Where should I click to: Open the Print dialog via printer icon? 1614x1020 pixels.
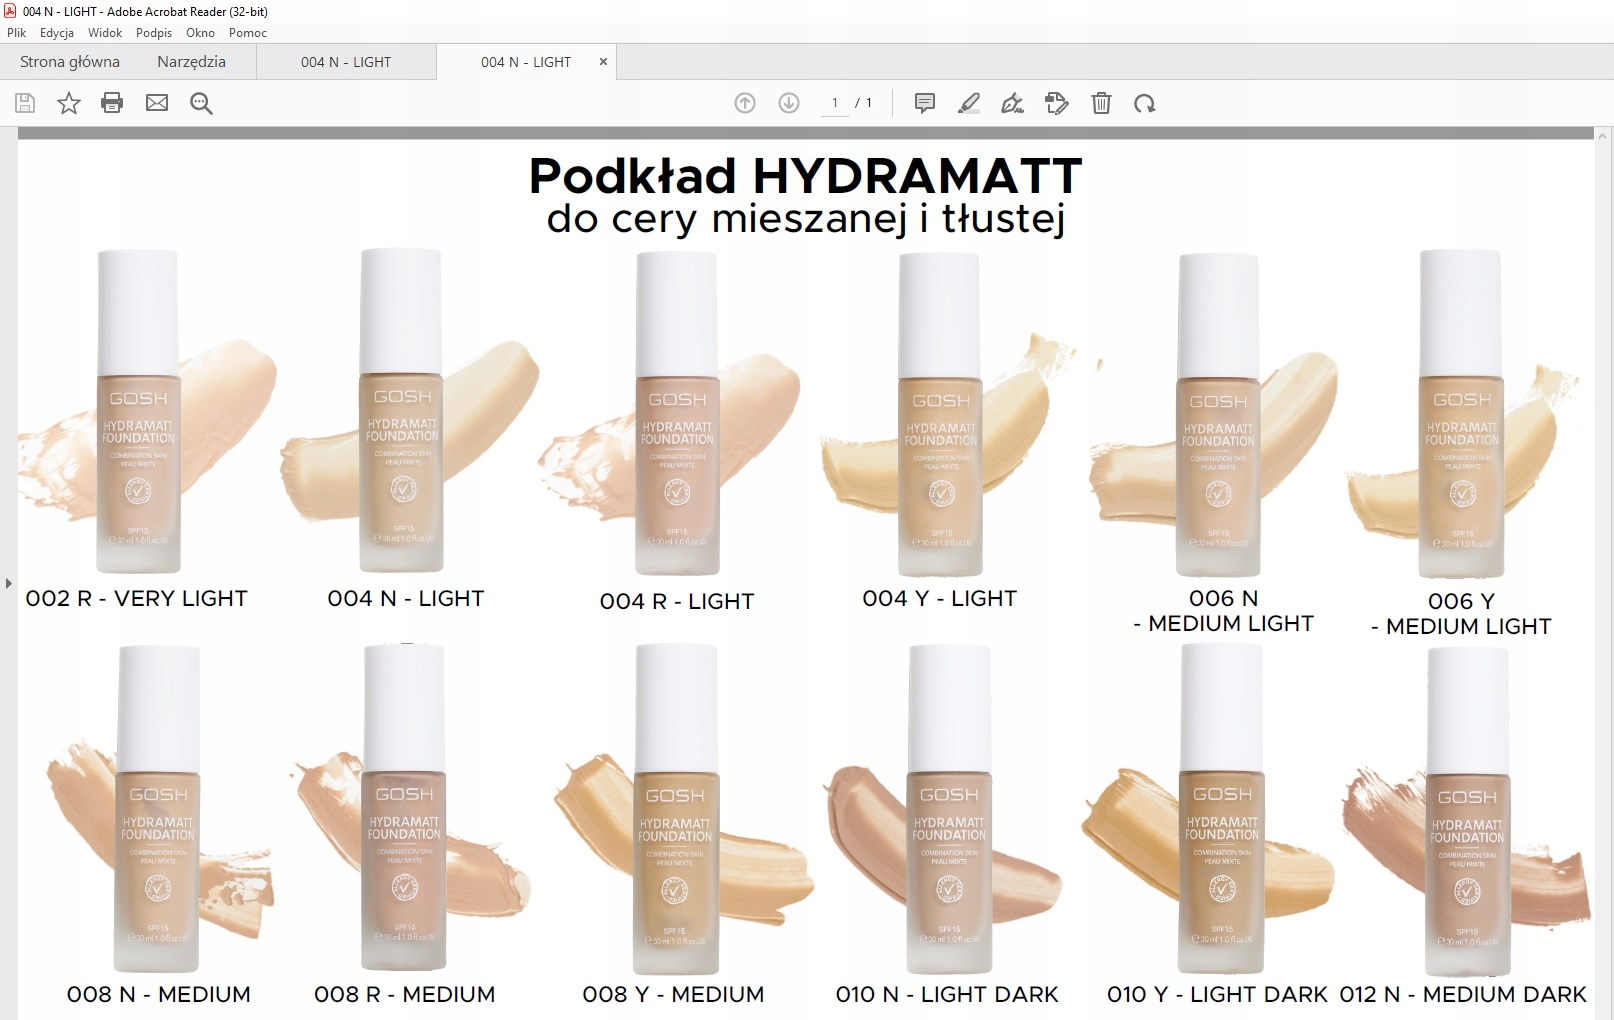[112, 103]
